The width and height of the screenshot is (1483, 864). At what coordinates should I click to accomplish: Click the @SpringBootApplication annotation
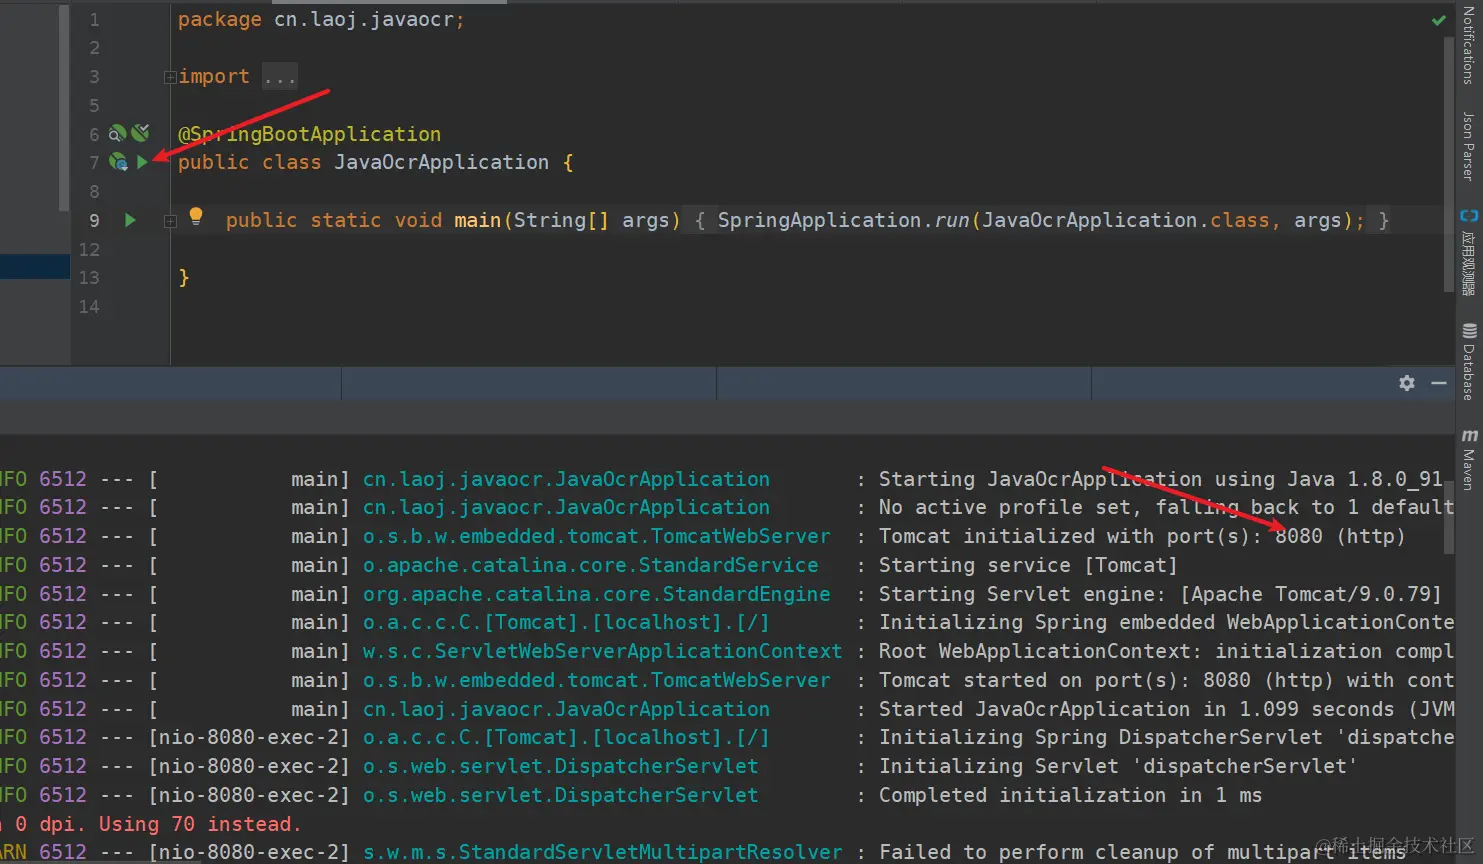click(309, 134)
